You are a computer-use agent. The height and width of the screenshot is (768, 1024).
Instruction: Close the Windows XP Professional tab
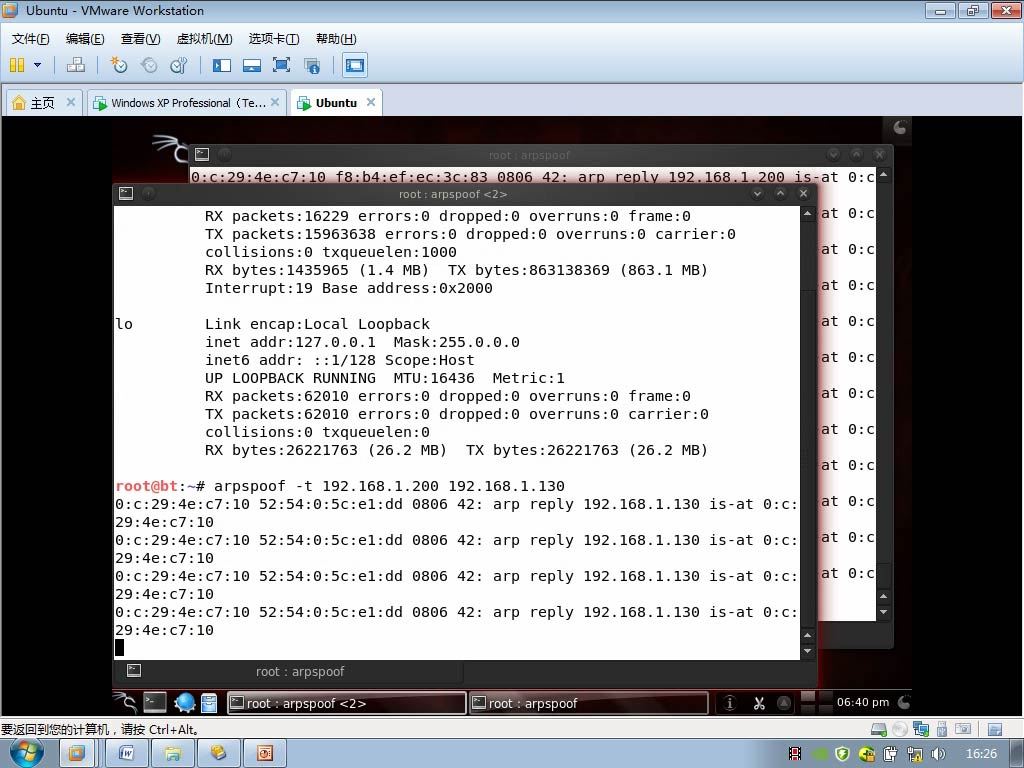[275, 102]
